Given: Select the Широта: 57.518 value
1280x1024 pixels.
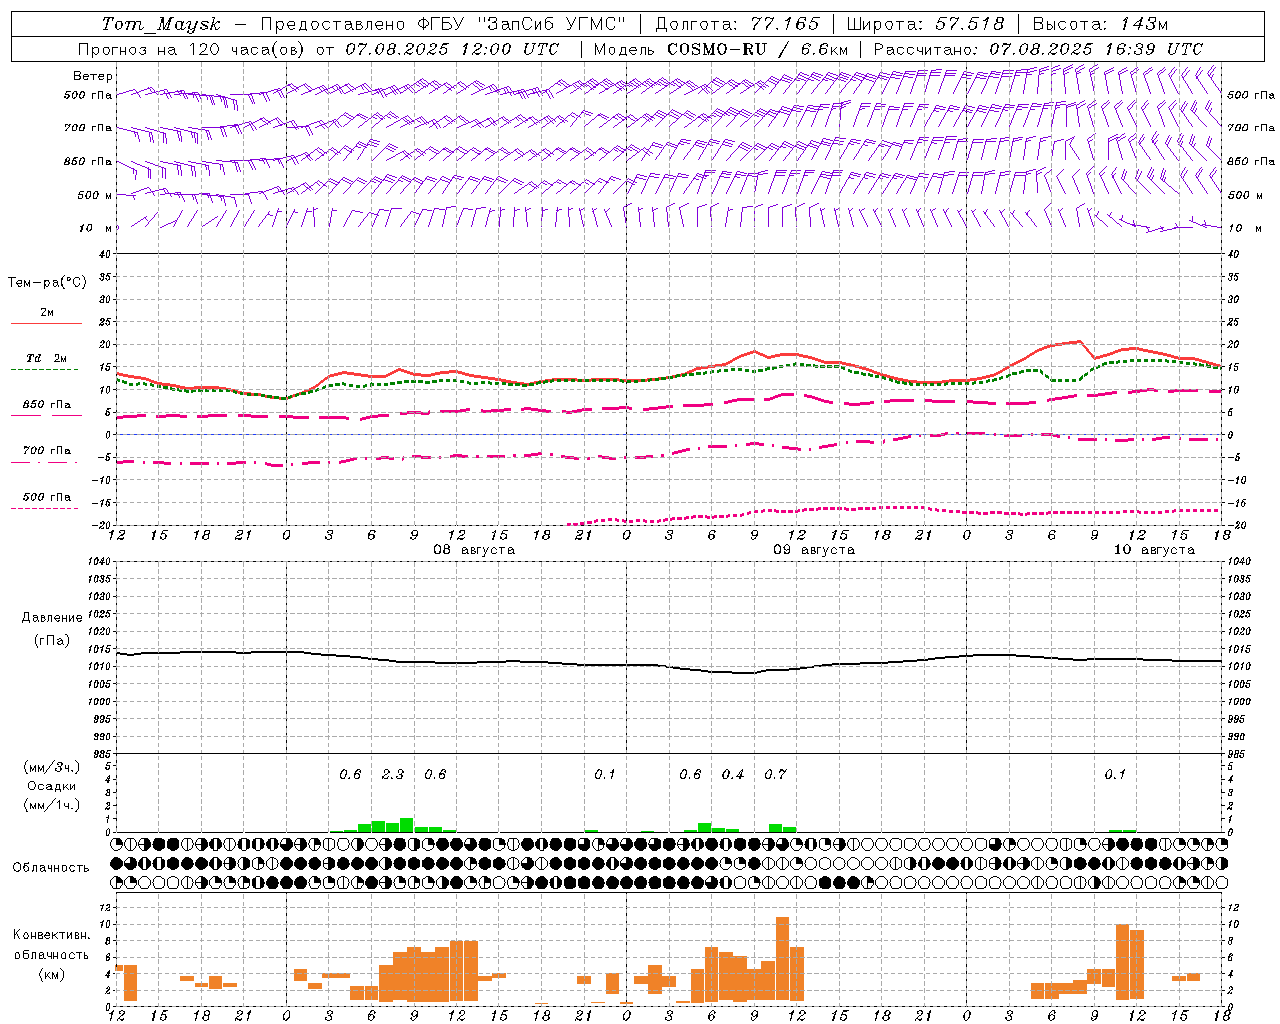Looking at the screenshot, I should (x=925, y=24).
